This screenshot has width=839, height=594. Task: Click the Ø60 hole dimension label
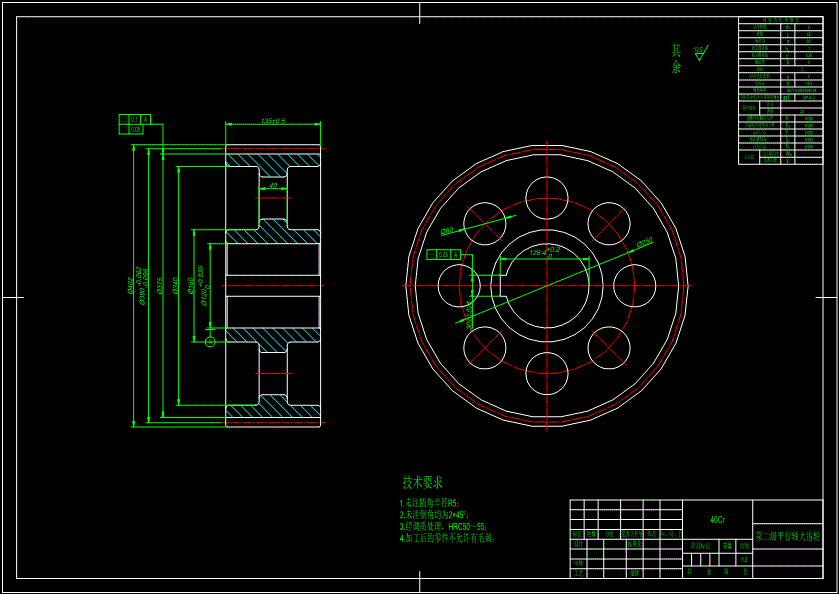pos(447,231)
